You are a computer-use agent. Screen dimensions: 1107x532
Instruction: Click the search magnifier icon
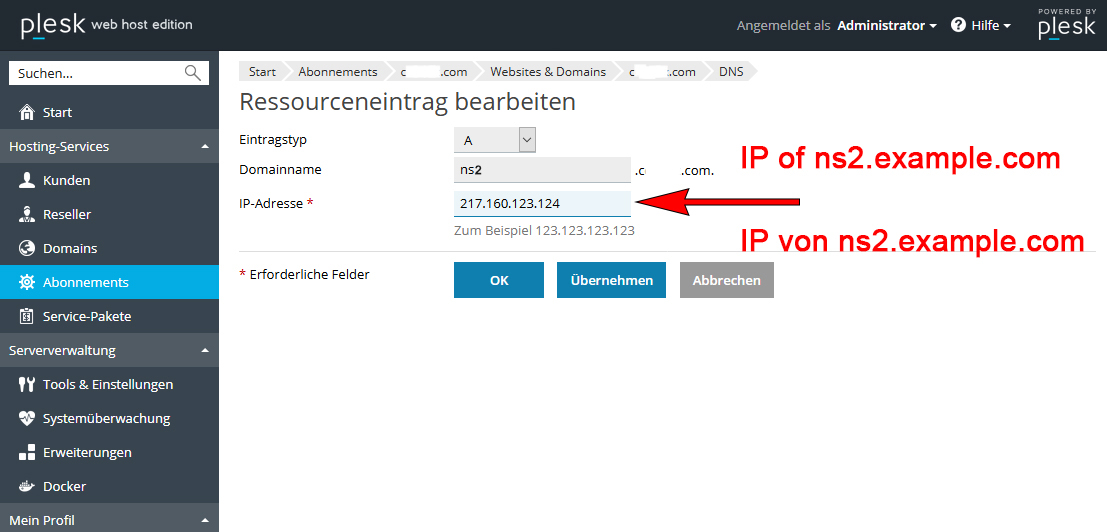(193, 73)
